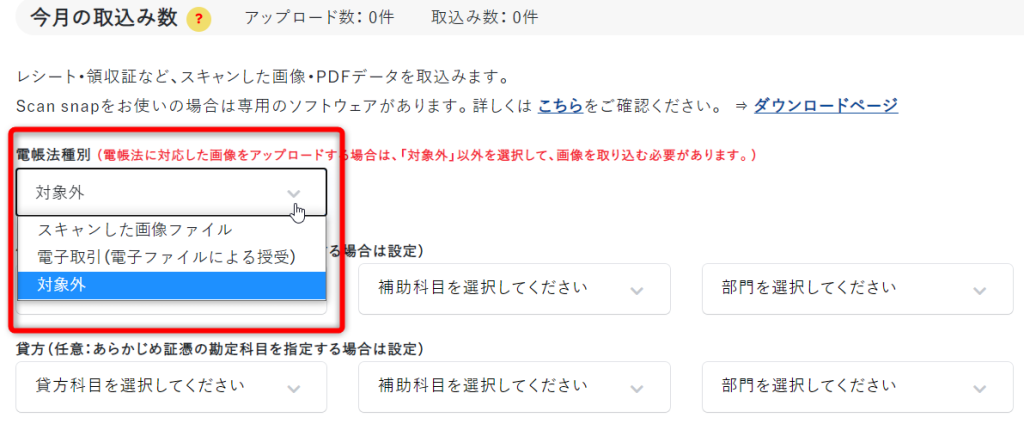1024x430 pixels.
Task: Open 貸方 row 補助科目を選択してください dropdown
Action: pos(515,387)
